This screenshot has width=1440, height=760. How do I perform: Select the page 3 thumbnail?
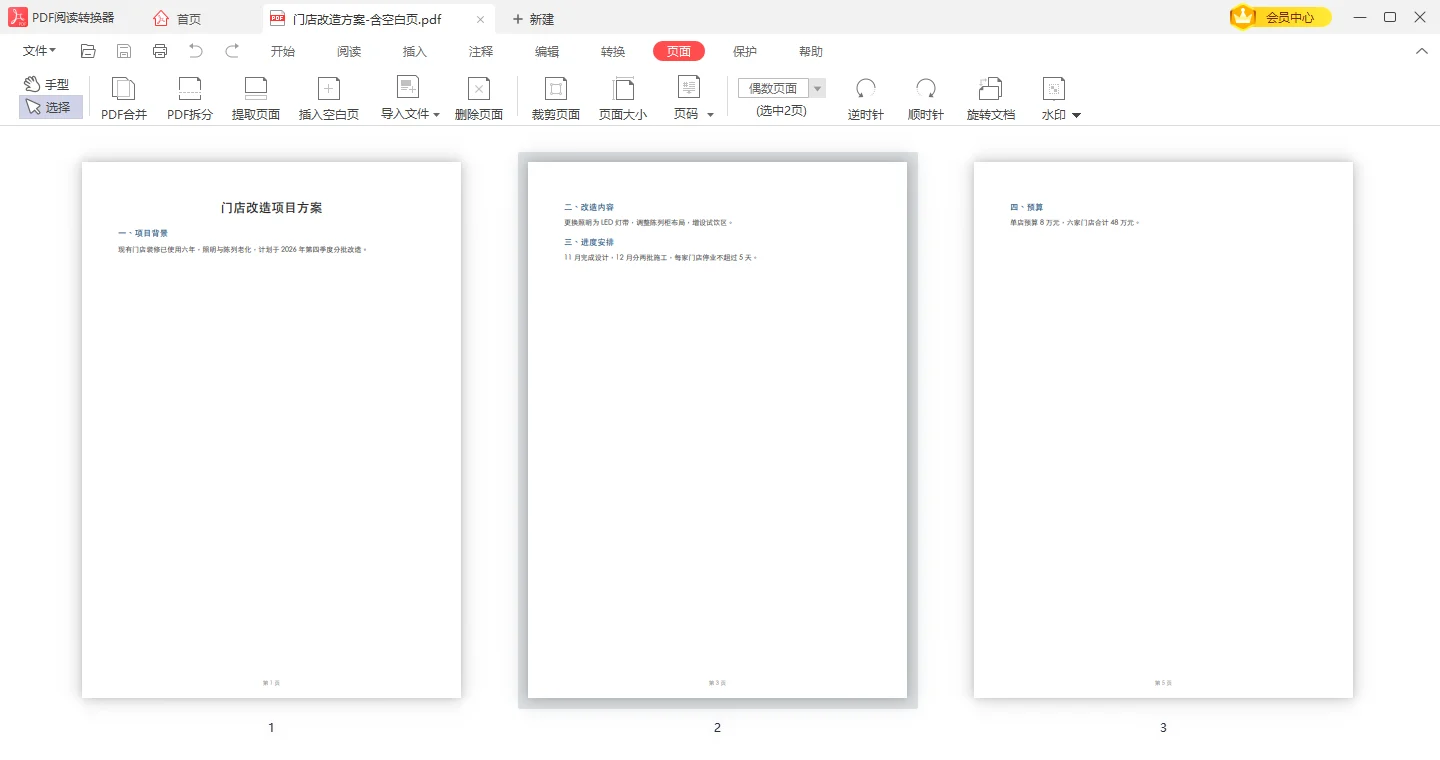(1163, 430)
